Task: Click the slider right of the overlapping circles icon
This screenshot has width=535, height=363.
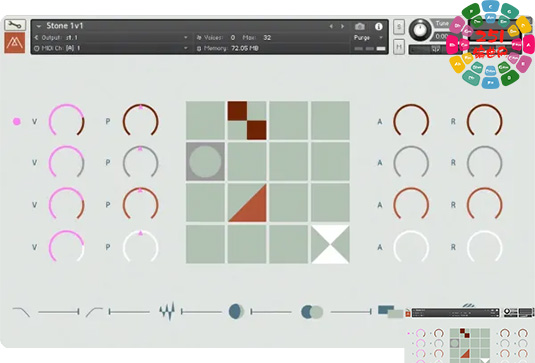Action: point(351,311)
